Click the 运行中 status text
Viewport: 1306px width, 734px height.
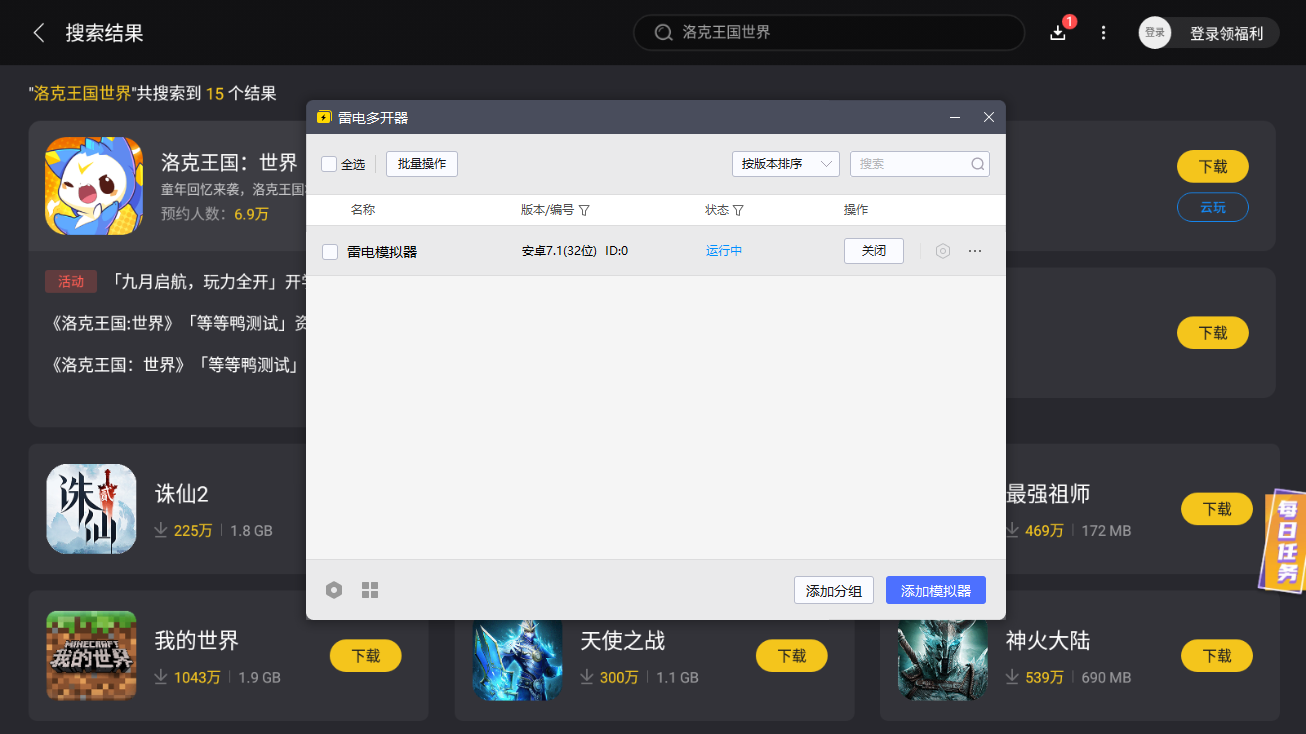(724, 251)
